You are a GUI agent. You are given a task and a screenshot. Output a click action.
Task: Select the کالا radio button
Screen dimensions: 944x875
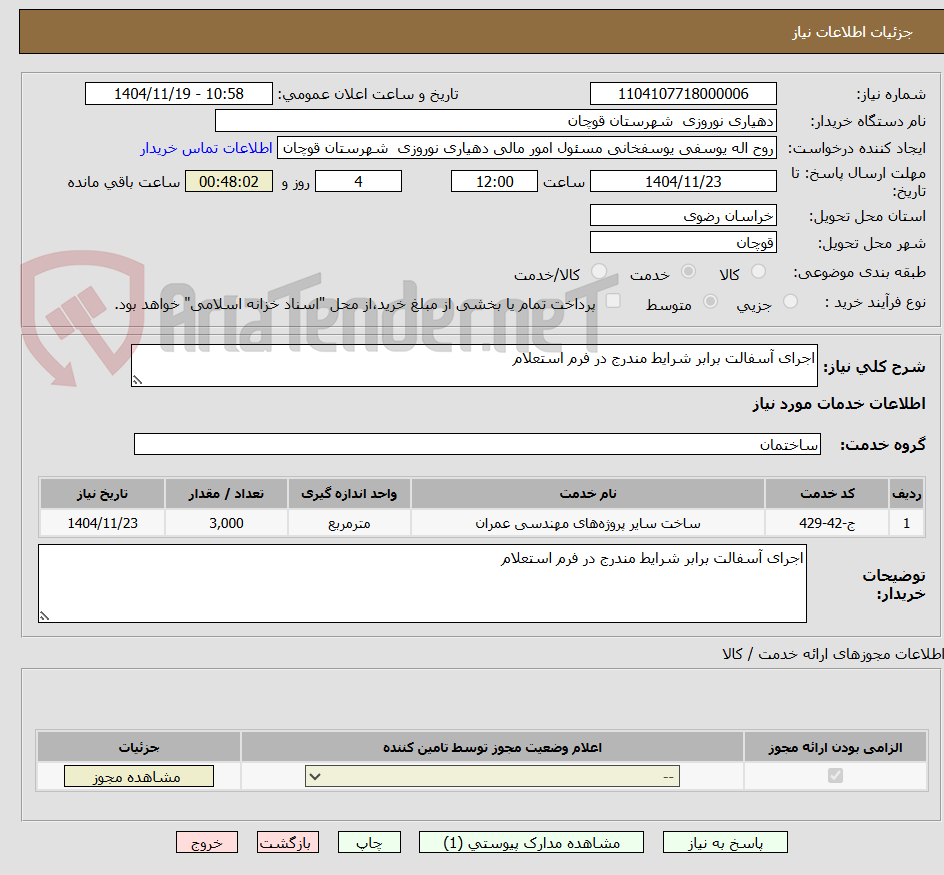[758, 272]
